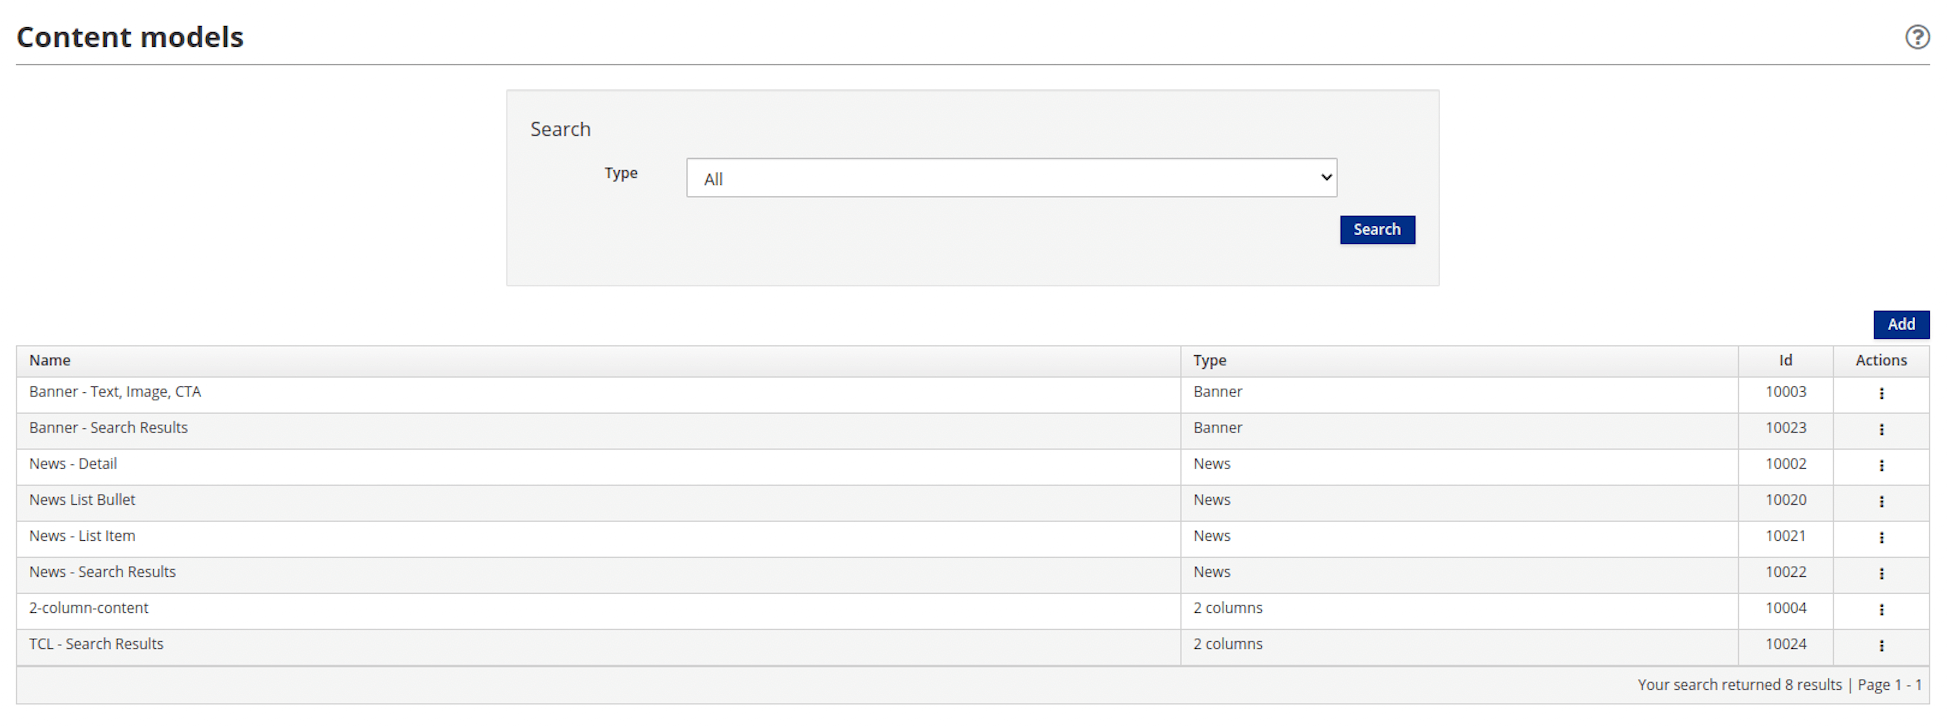This screenshot has width=1948, height=726.
Task: Click the Search button
Action: (1377, 230)
